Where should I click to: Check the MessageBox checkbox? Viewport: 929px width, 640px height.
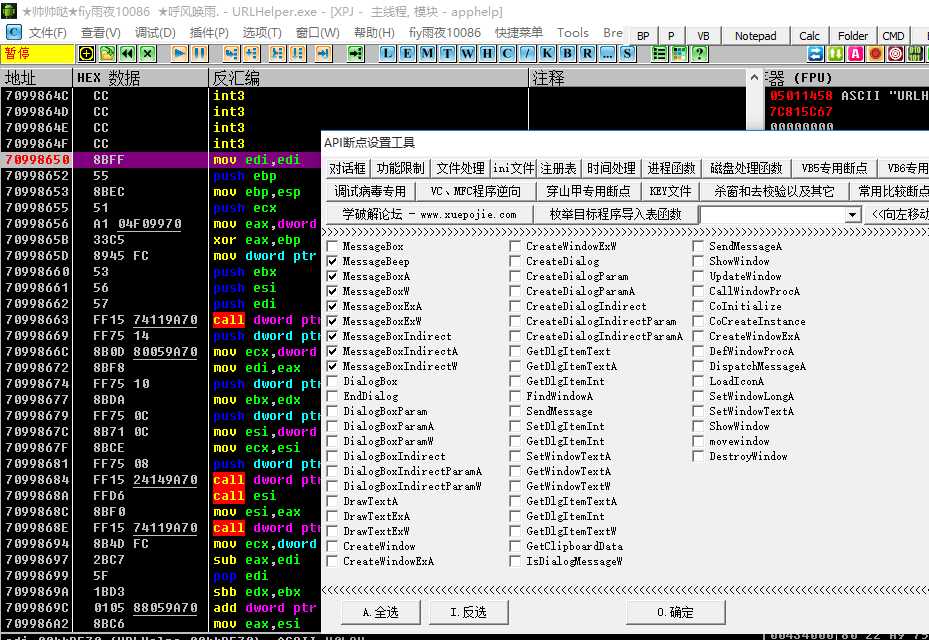coord(332,246)
